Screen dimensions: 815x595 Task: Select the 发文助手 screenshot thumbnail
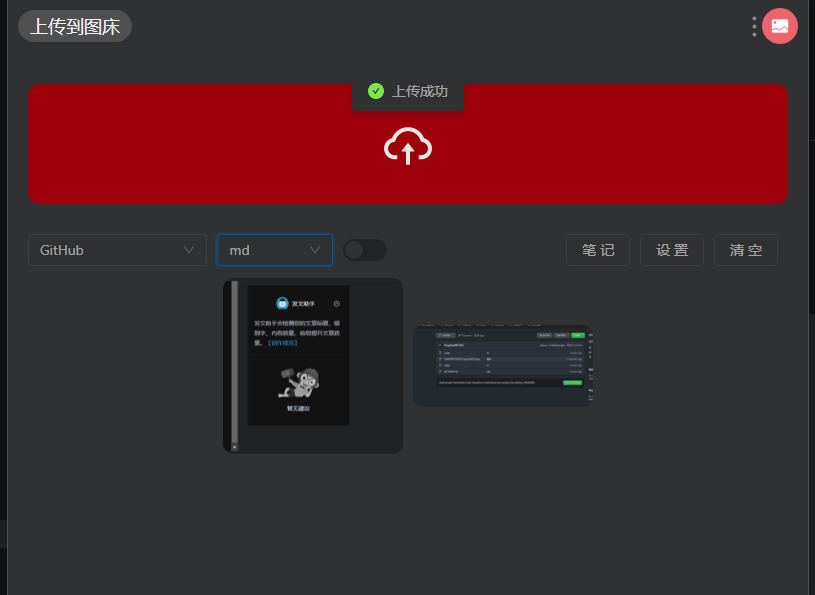tap(312, 366)
